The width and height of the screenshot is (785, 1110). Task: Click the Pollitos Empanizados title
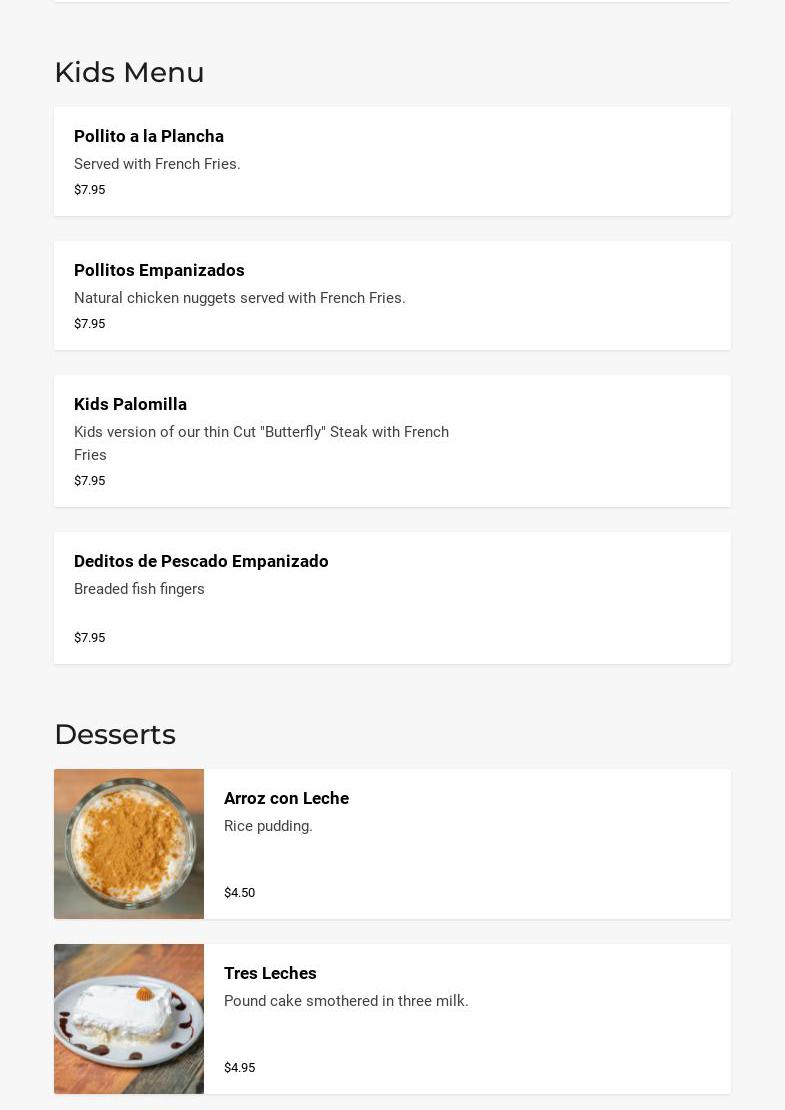click(x=159, y=270)
